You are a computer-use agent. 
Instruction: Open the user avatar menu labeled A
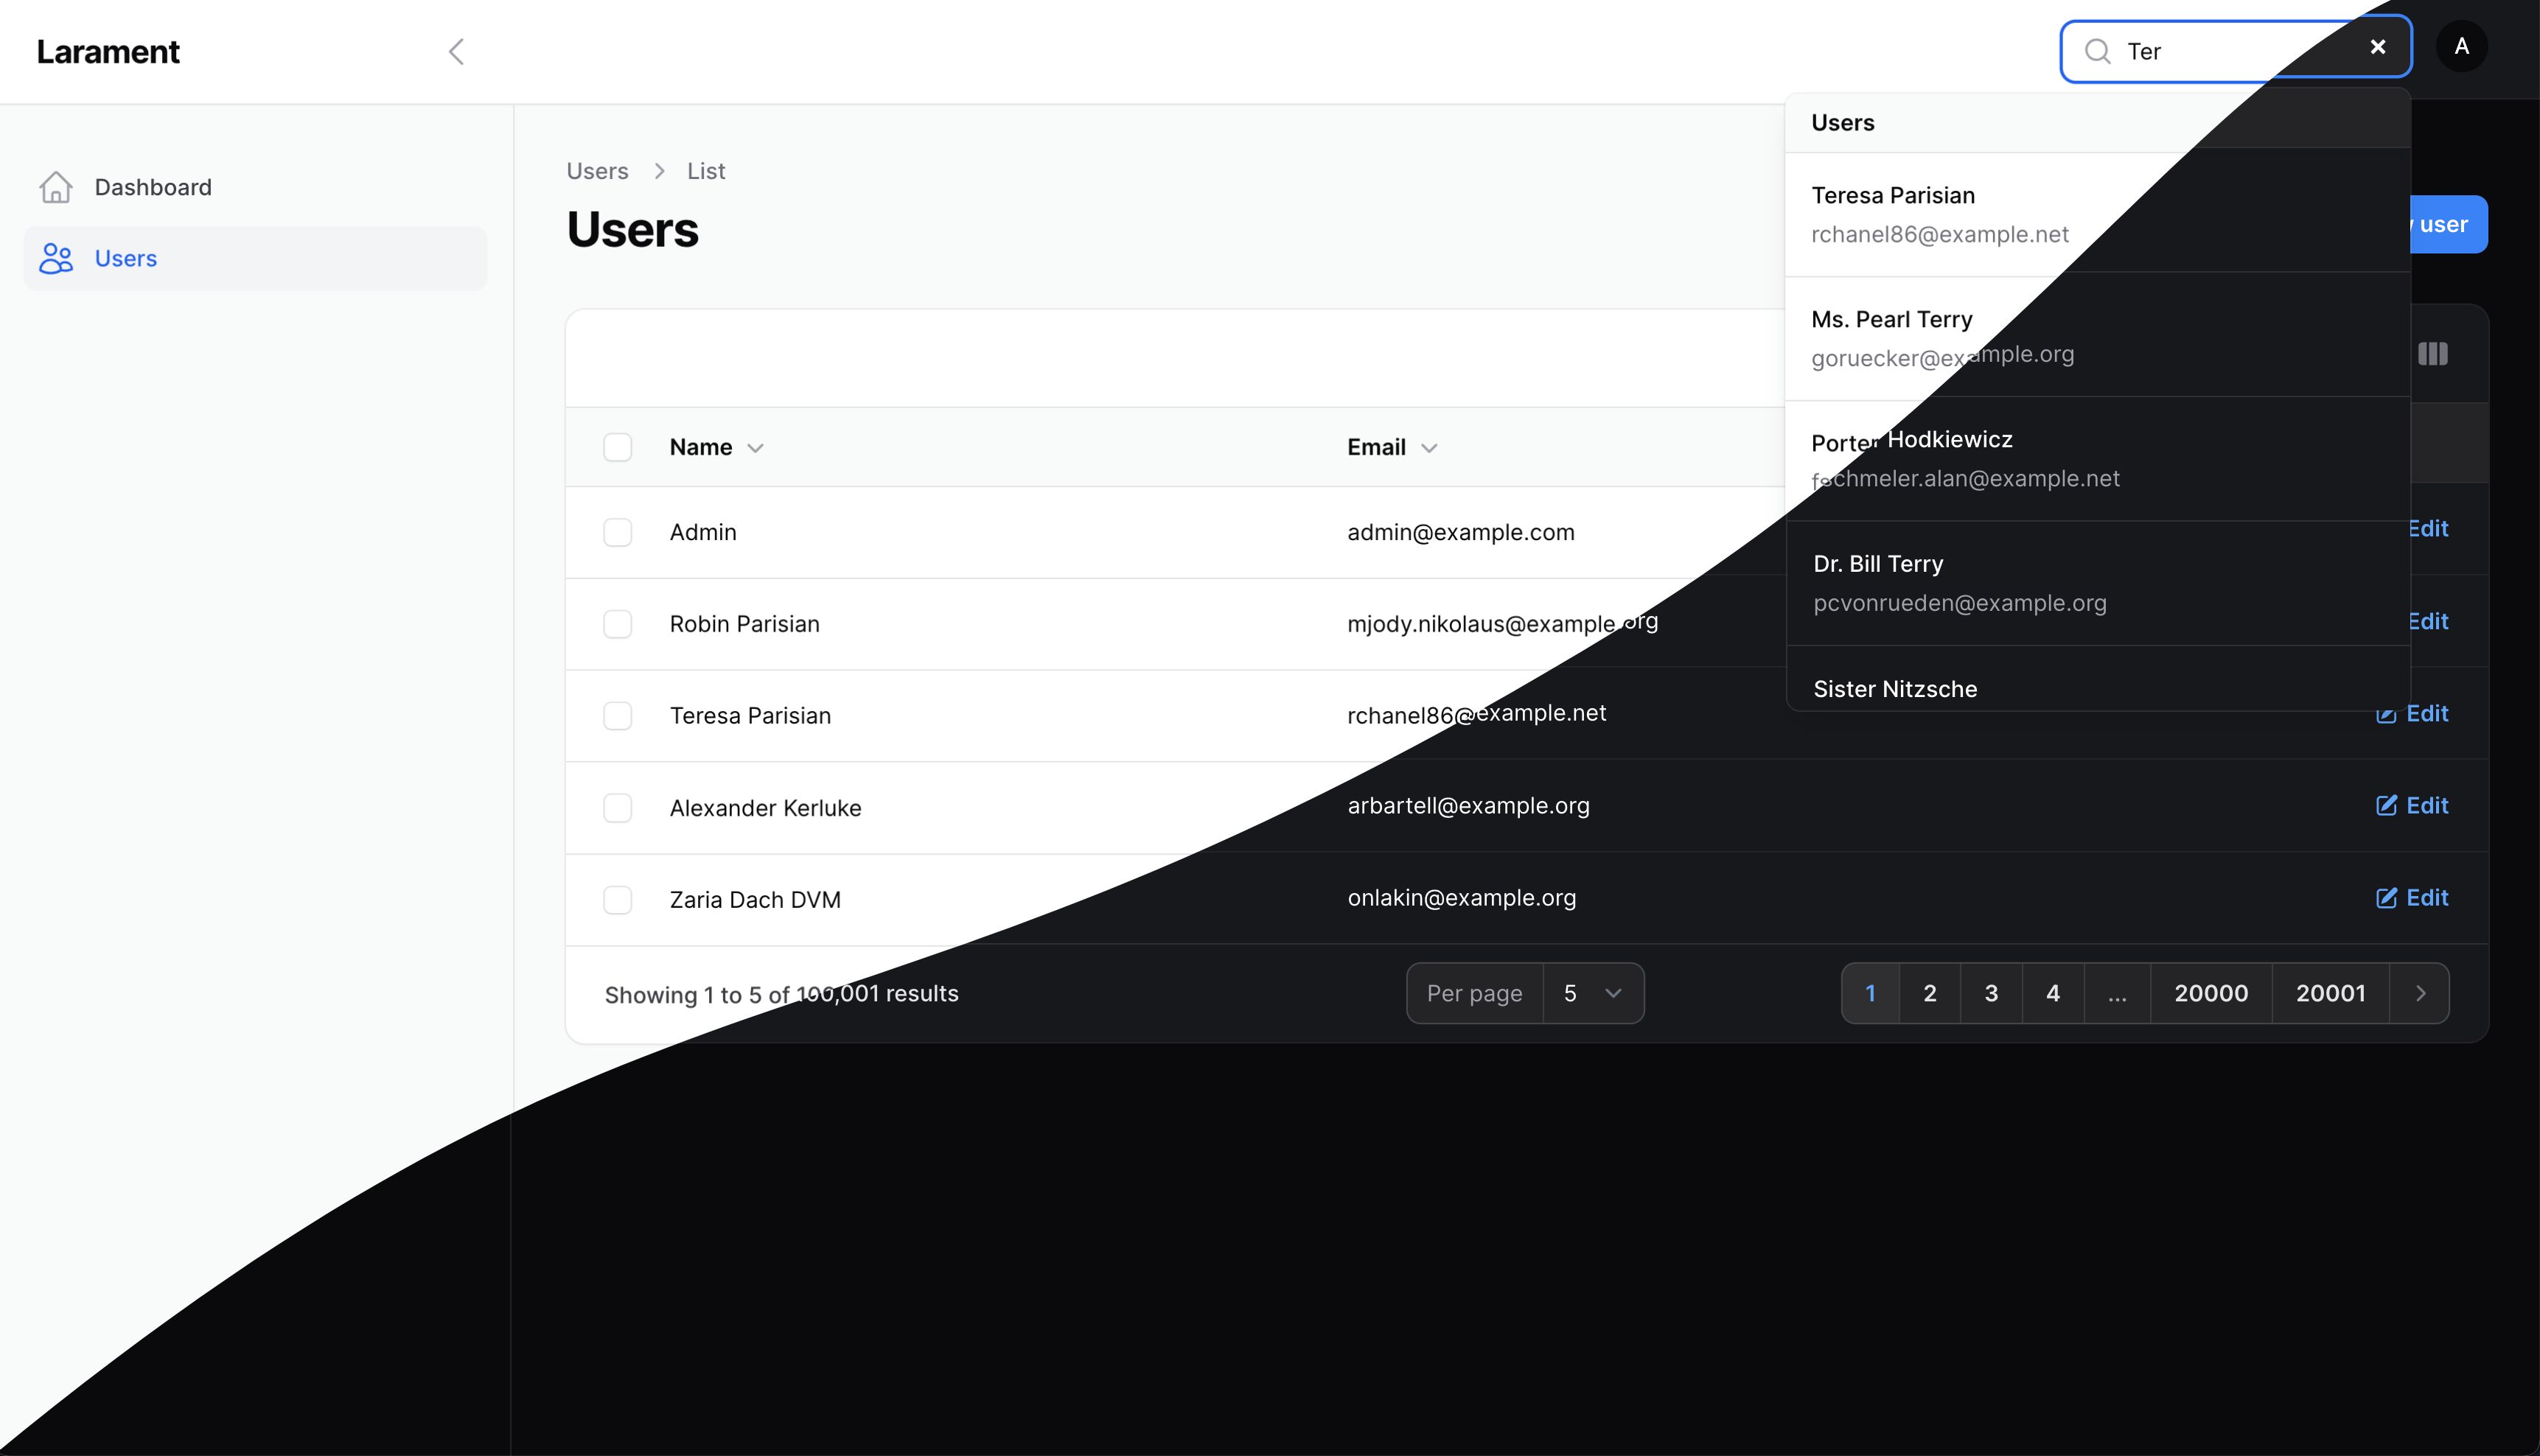tap(2461, 47)
